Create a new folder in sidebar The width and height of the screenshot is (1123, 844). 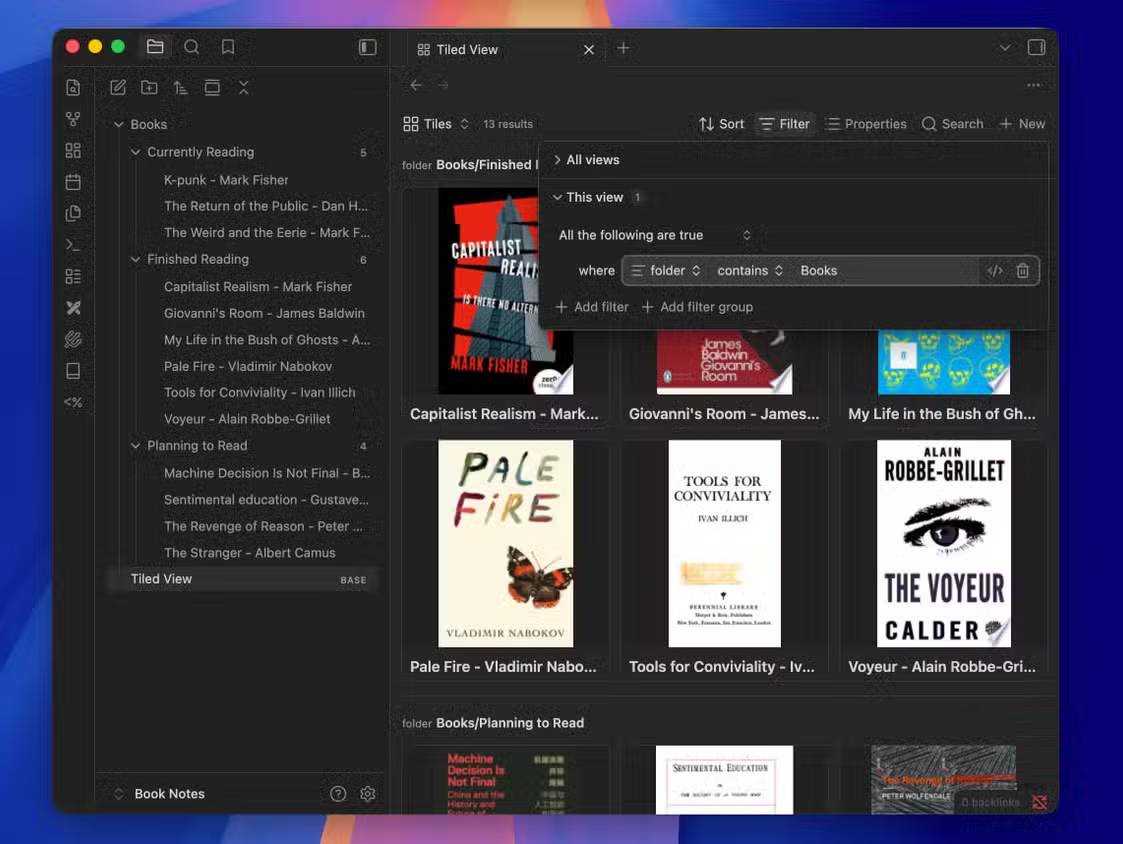(149, 88)
